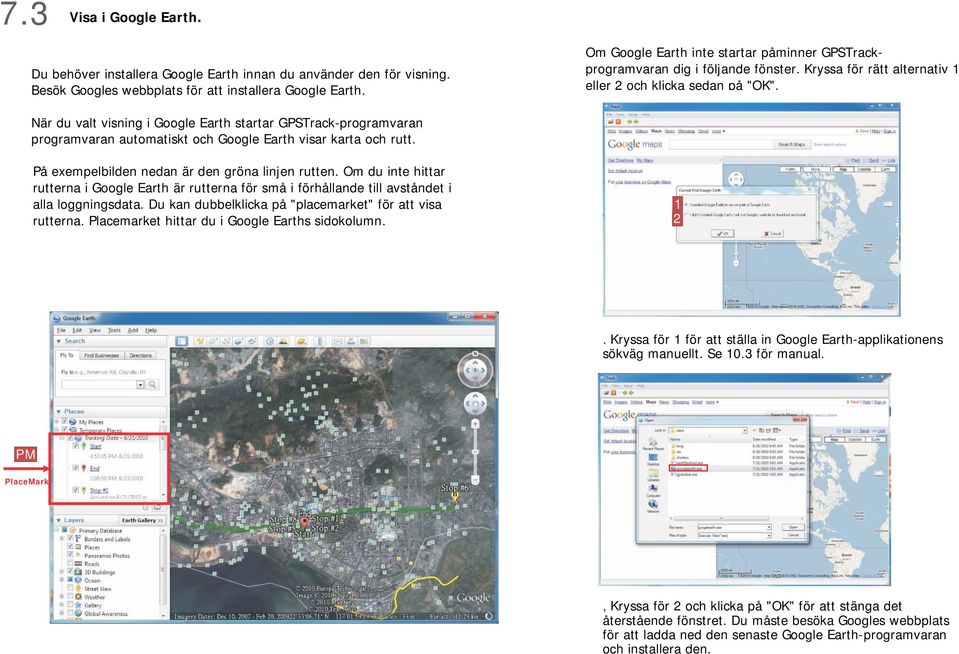Open the Edit menu in Google Earth
The width and height of the screenshot is (959, 654).
tap(77, 330)
